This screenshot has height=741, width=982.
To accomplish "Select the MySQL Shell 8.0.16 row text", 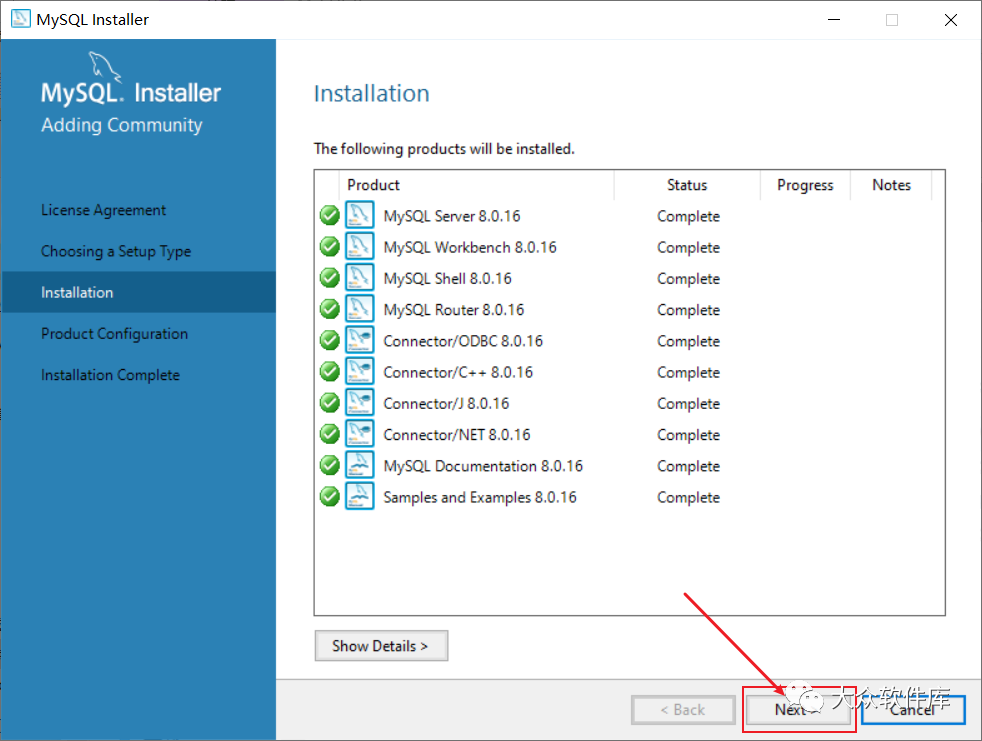I will pyautogui.click(x=447, y=279).
